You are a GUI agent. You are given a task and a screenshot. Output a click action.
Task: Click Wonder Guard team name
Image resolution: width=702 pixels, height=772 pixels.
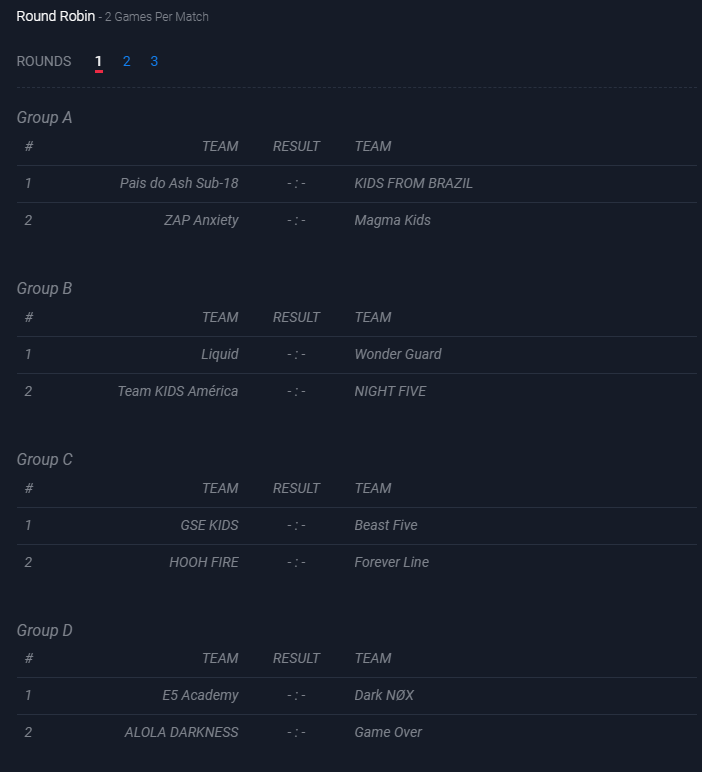[x=398, y=354]
